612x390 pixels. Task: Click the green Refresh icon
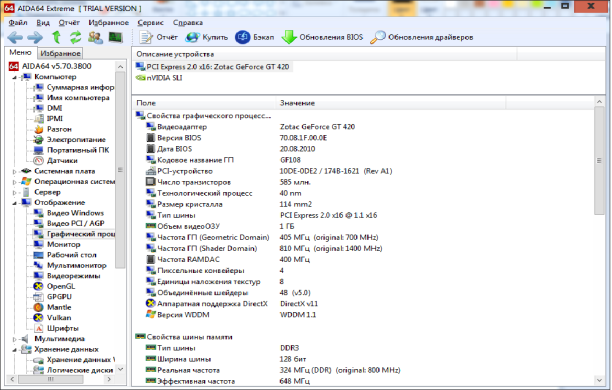coord(75,37)
